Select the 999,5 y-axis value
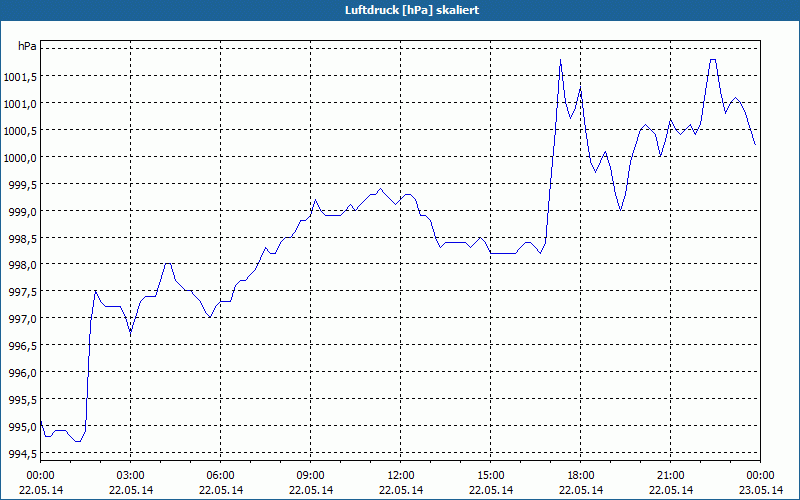The image size is (800, 500). tap(23, 185)
